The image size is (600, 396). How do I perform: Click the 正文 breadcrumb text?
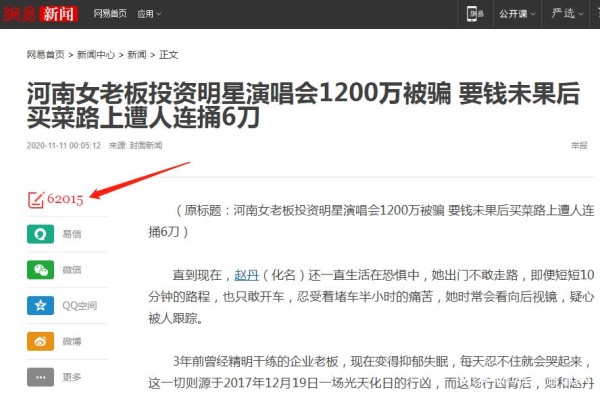click(169, 55)
